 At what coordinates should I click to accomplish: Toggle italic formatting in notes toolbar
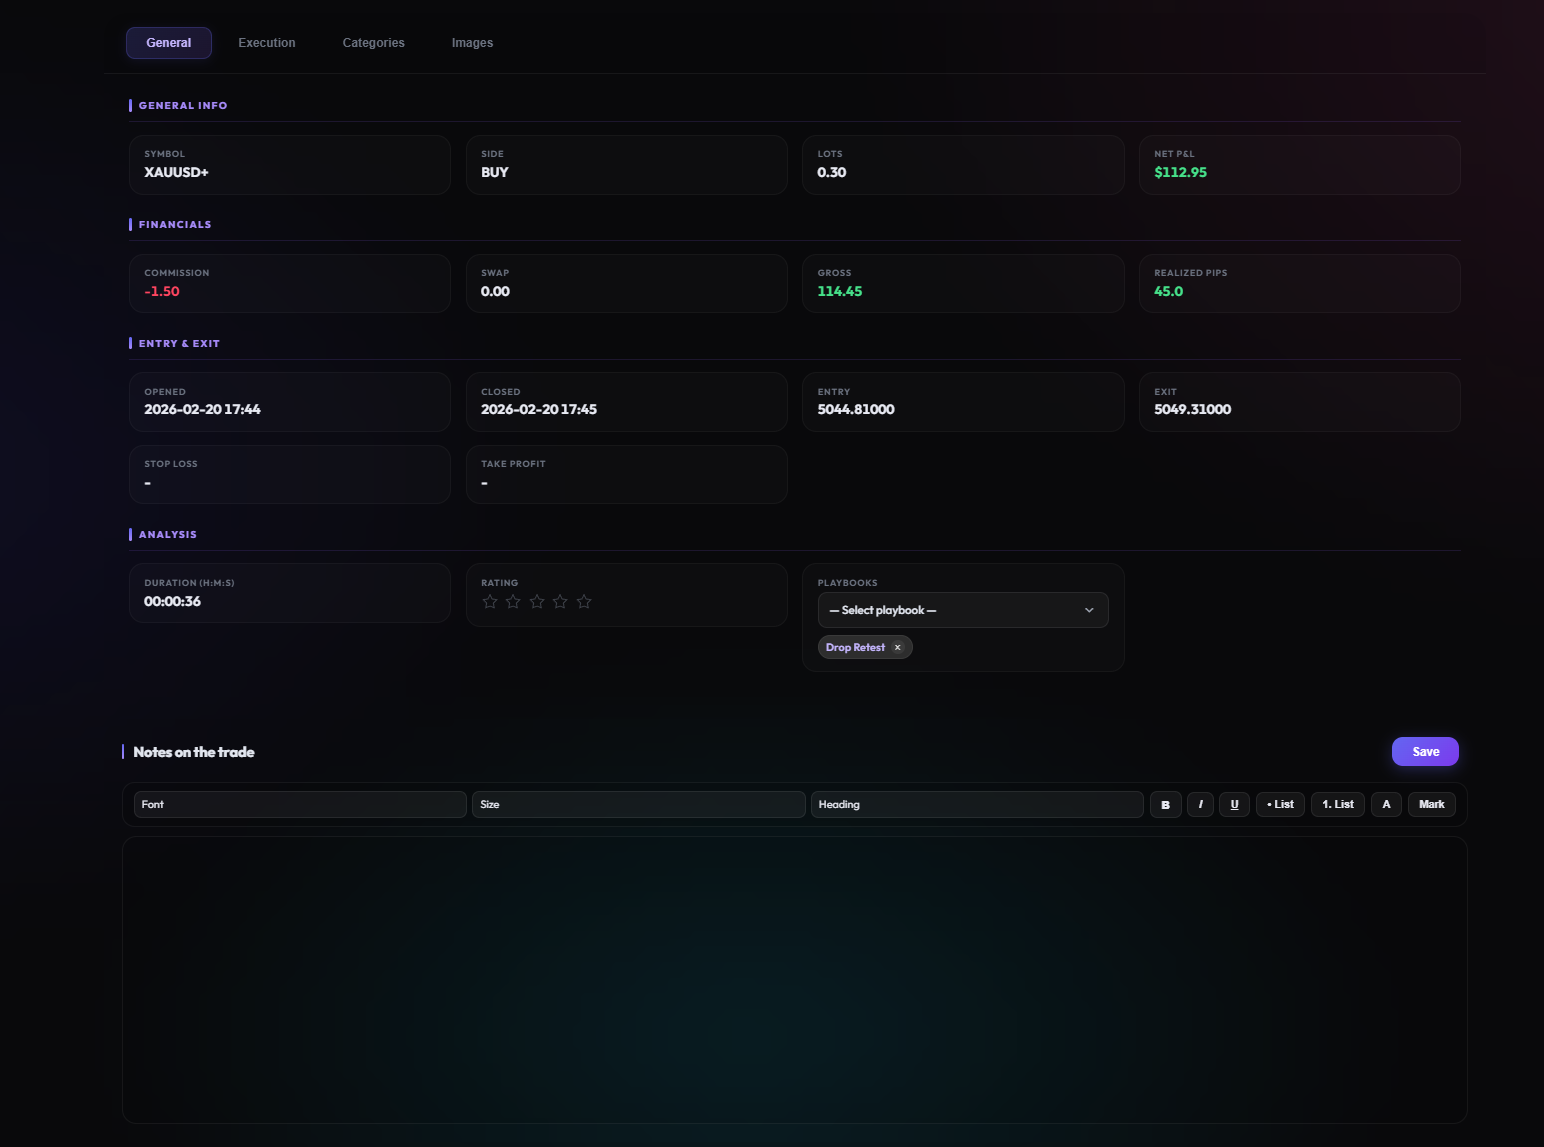(1200, 805)
